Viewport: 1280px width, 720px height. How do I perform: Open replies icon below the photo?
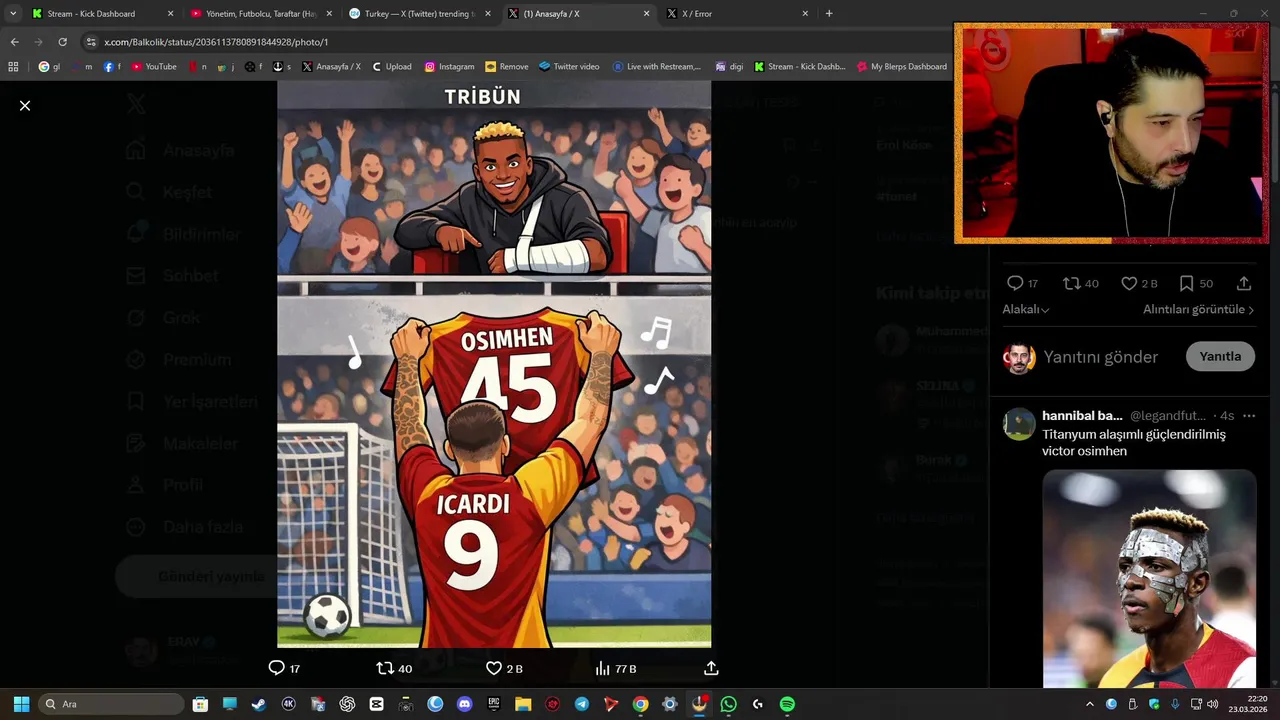277,668
